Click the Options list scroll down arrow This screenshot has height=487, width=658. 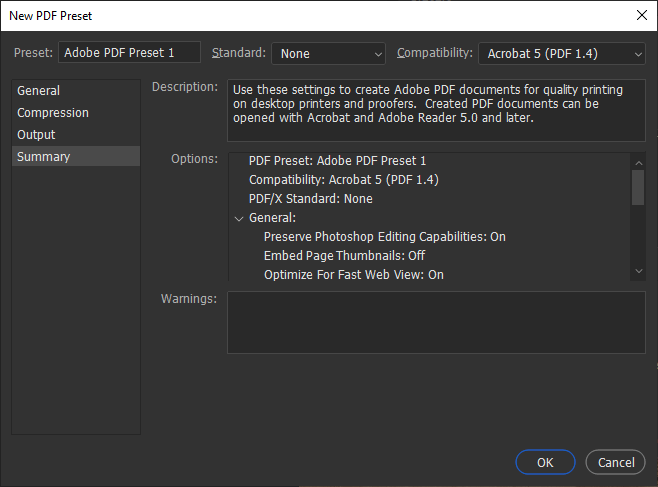638,271
